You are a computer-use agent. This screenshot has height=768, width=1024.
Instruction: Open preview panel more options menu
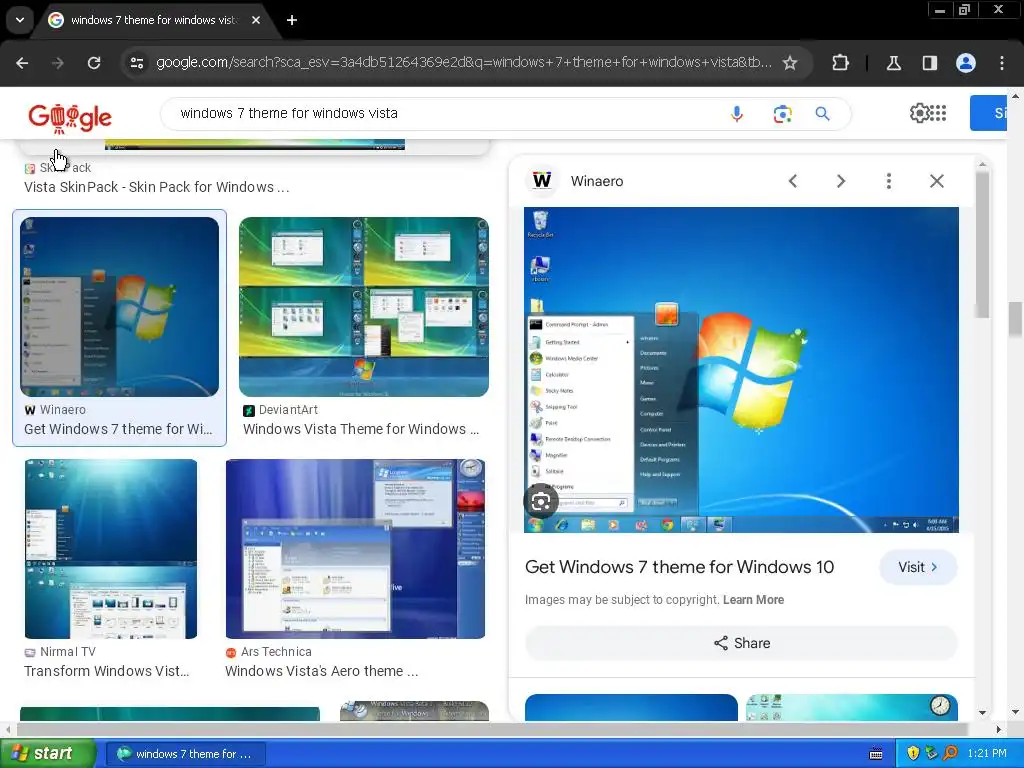click(889, 181)
